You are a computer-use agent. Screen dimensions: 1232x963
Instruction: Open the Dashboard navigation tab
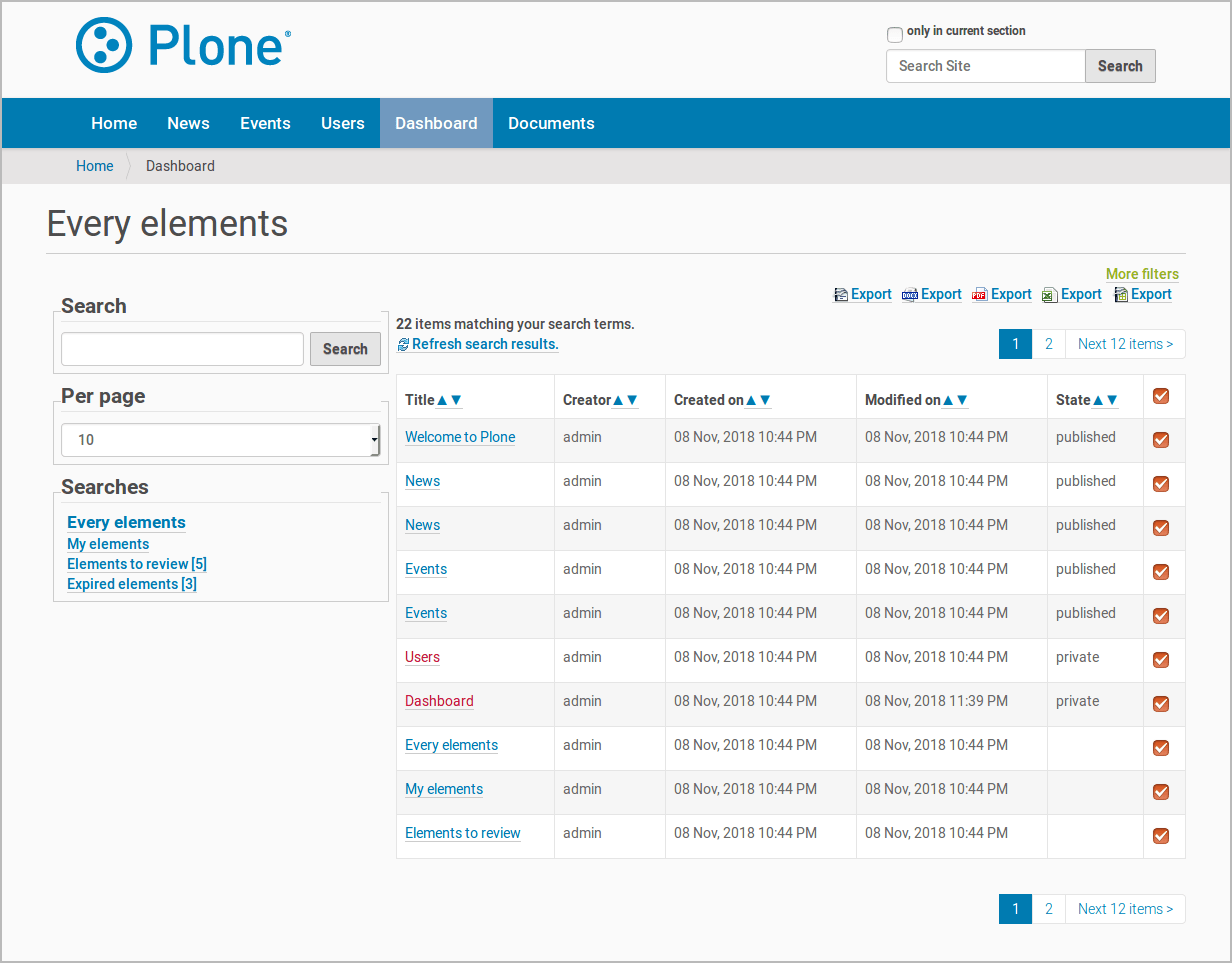click(x=436, y=123)
